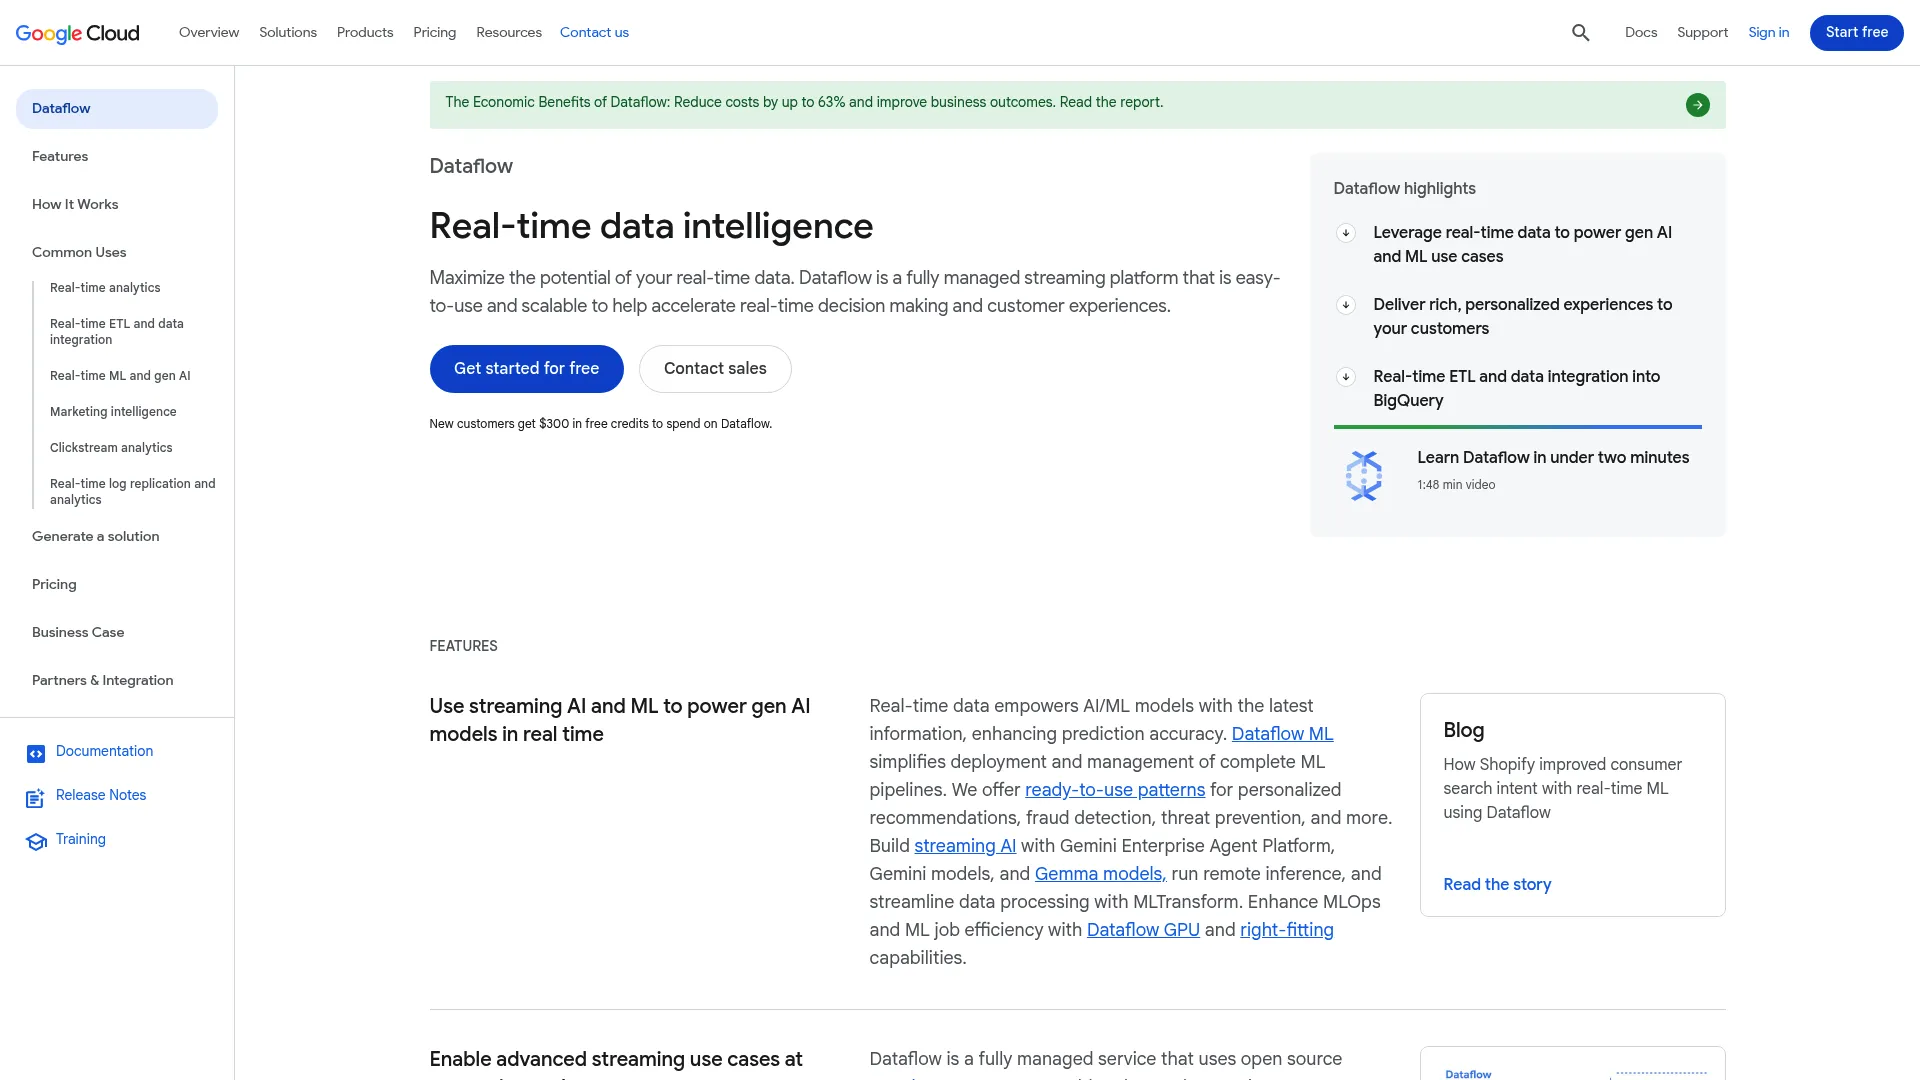Open the ready-to-use patterns link

(x=1115, y=791)
